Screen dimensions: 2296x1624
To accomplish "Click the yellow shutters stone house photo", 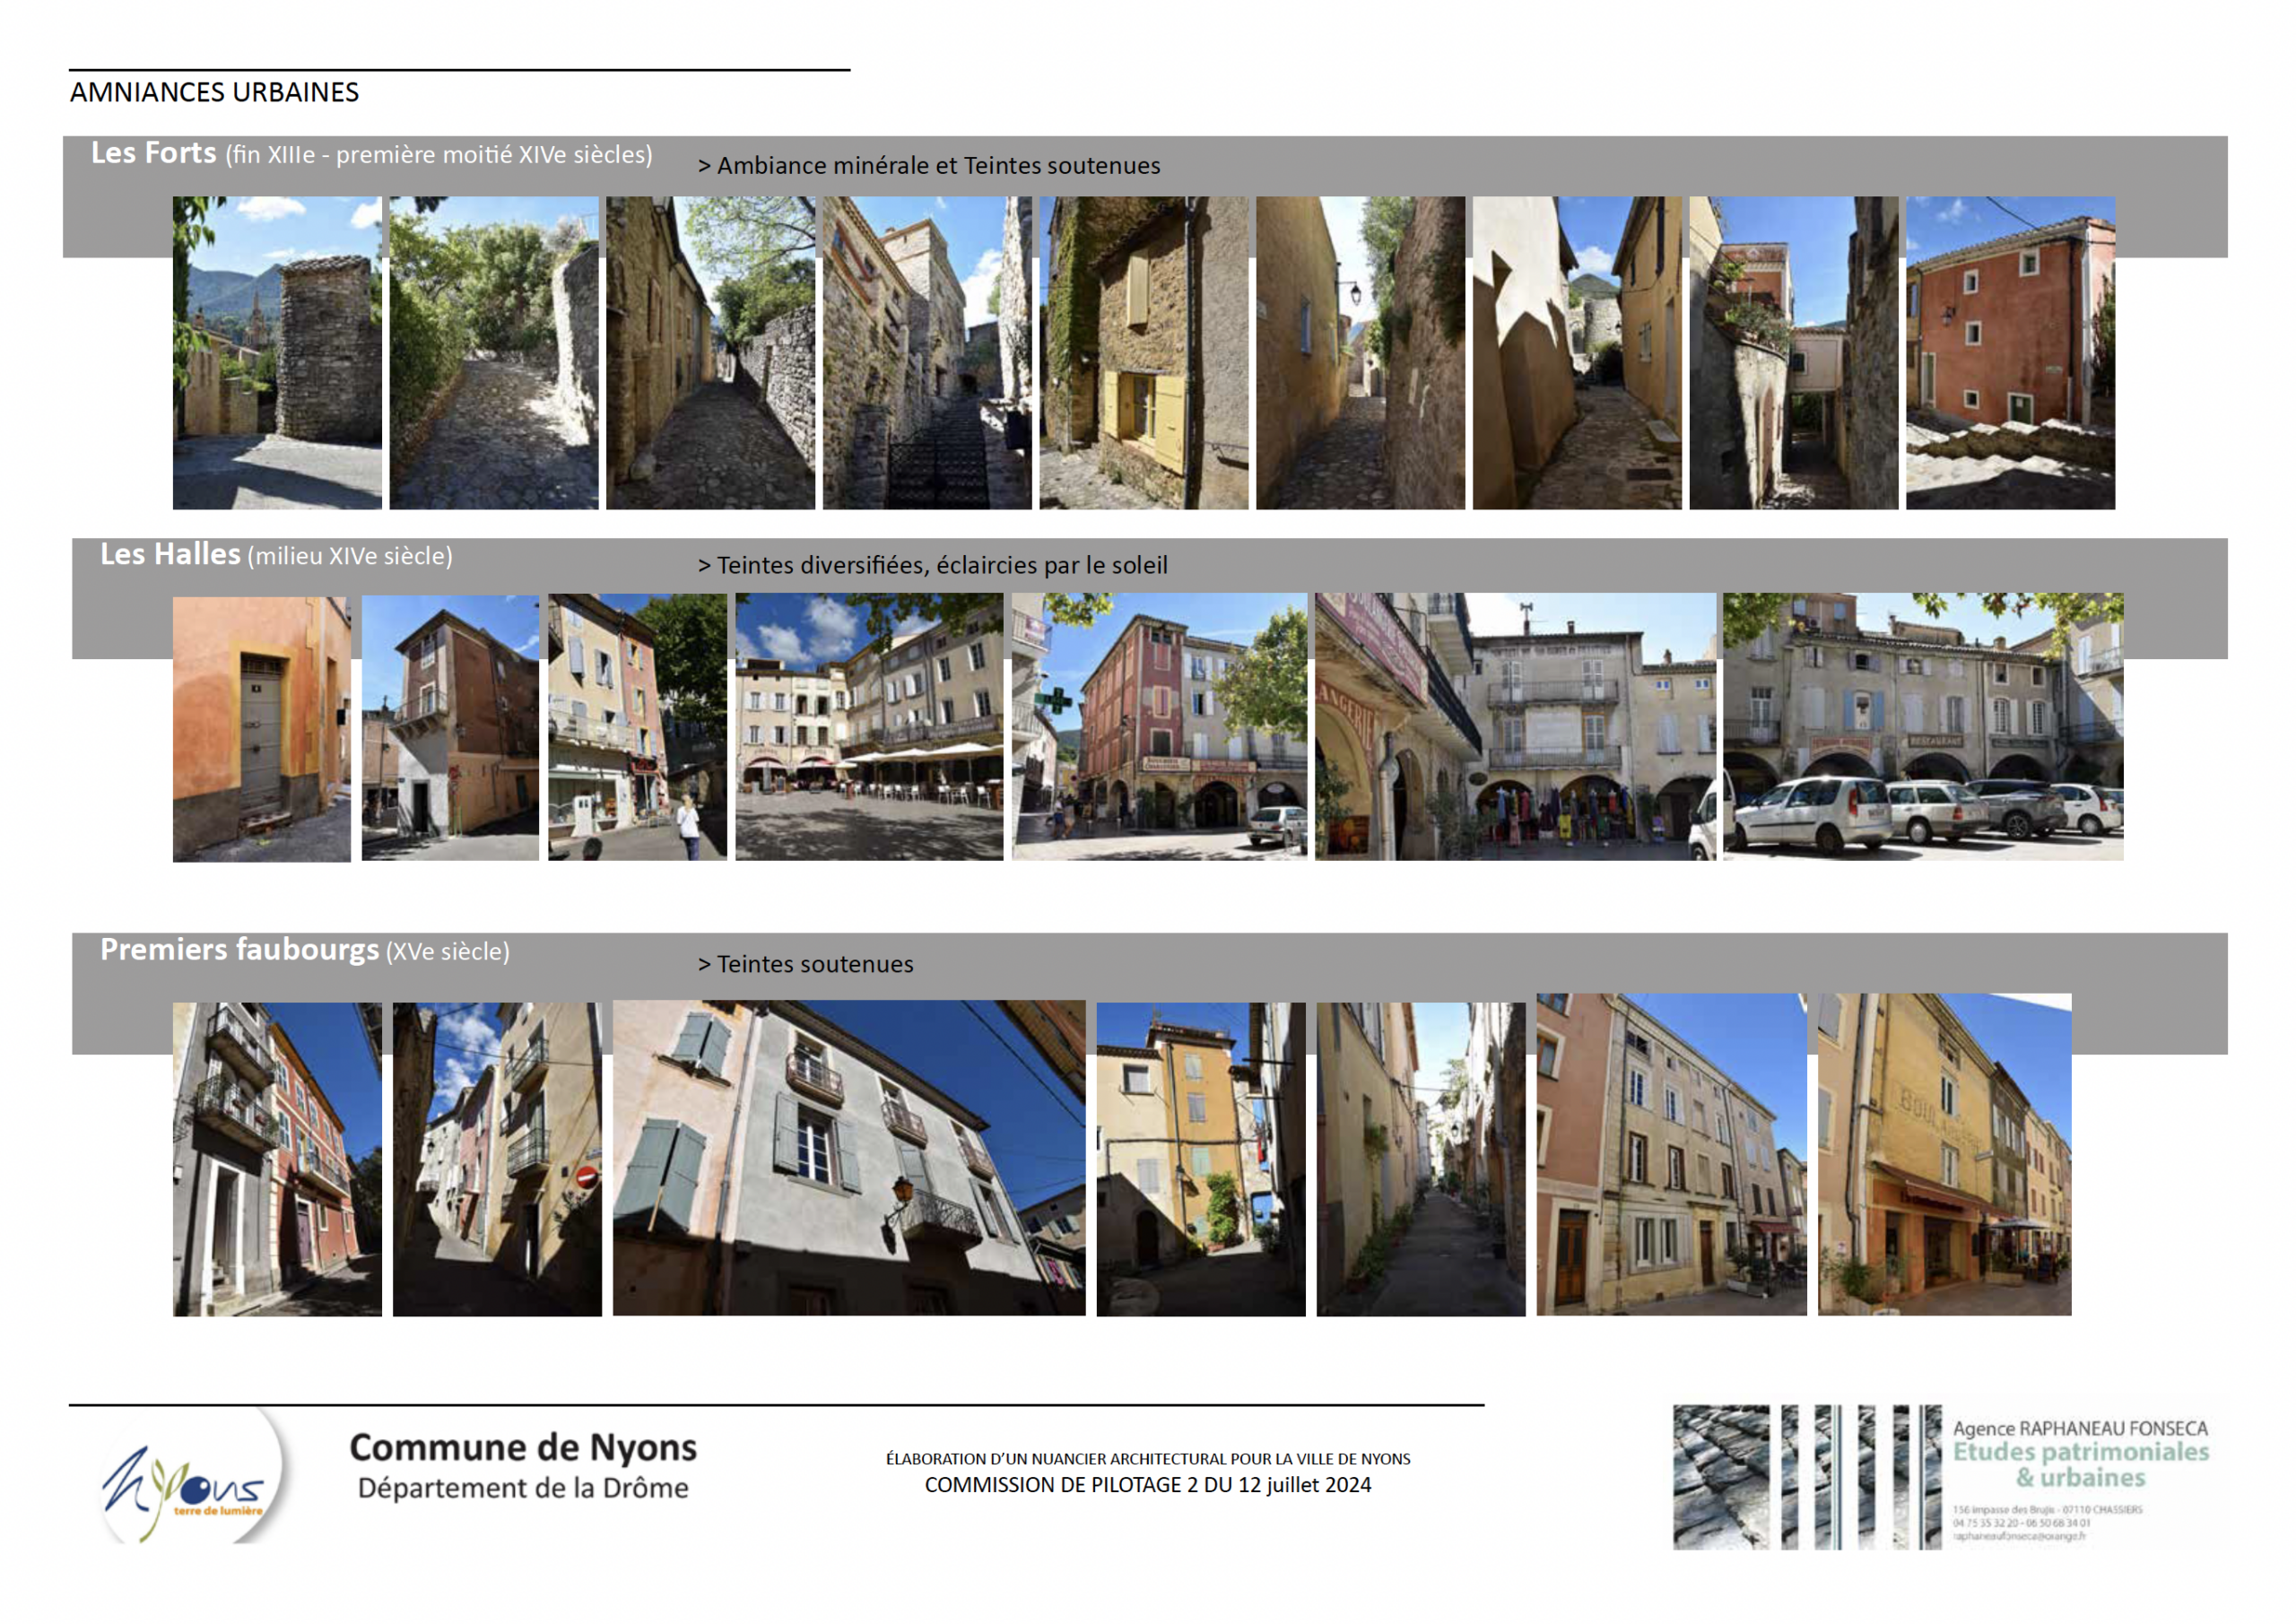I will pyautogui.click(x=1143, y=352).
